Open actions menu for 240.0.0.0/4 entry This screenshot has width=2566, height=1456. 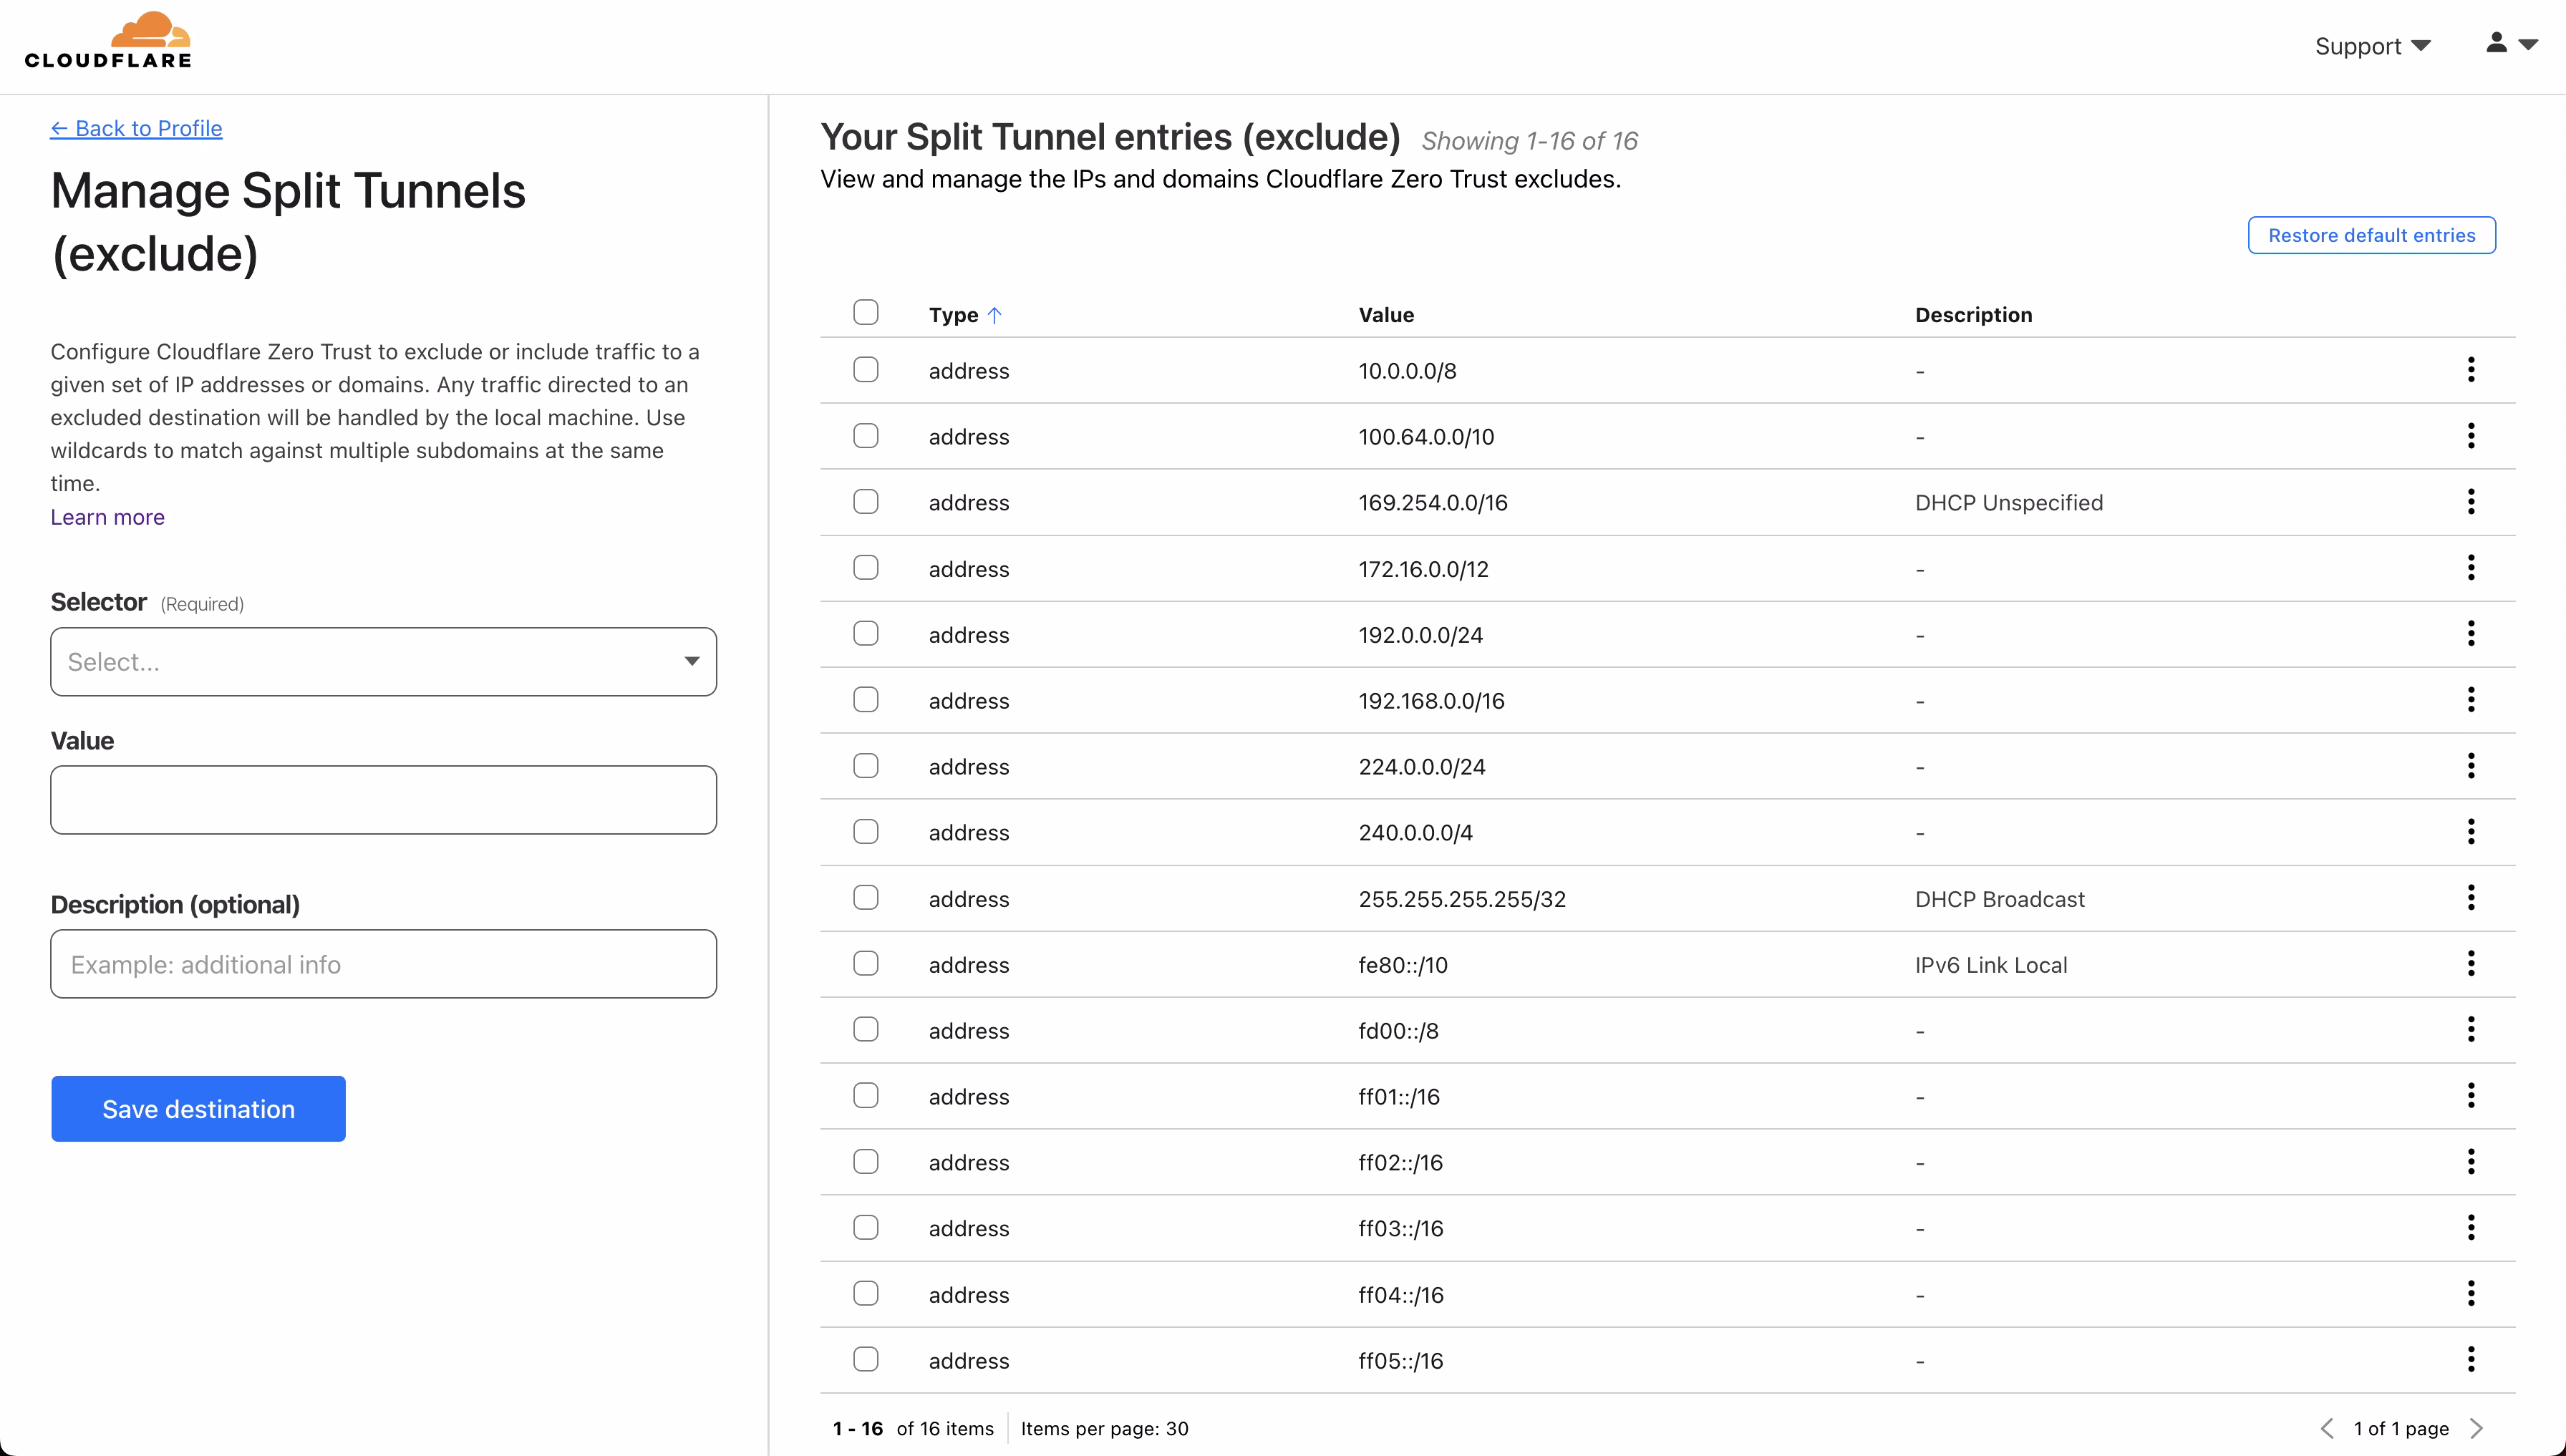pyautogui.click(x=2470, y=832)
